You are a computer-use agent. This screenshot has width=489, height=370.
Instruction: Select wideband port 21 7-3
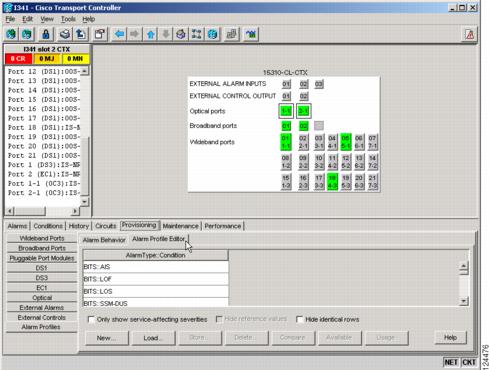372,182
